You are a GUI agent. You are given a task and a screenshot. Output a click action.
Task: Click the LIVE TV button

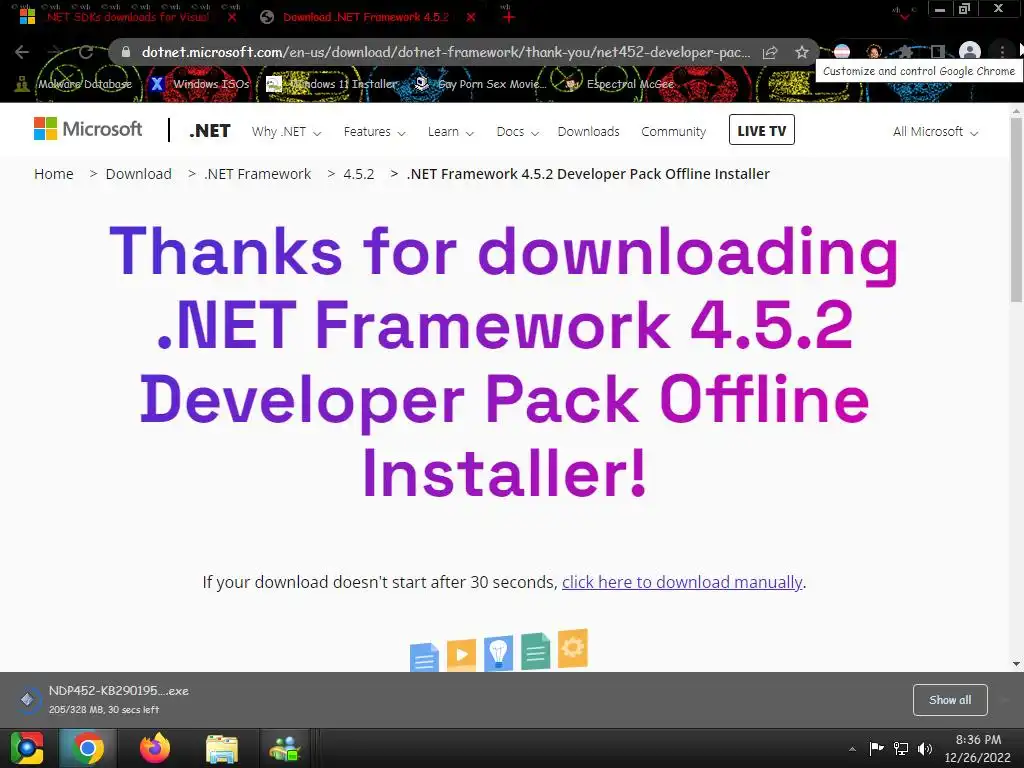(x=761, y=130)
